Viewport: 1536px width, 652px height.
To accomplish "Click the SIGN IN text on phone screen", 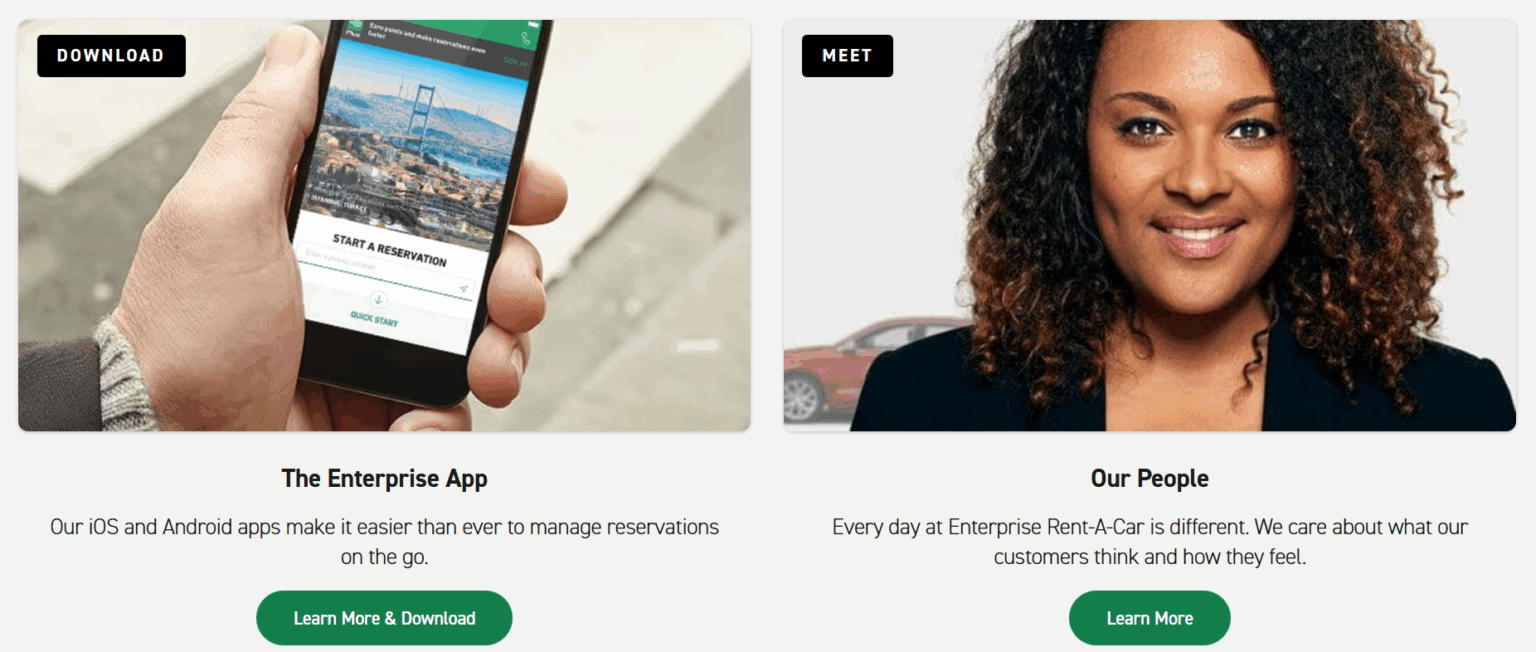I will coord(514,62).
